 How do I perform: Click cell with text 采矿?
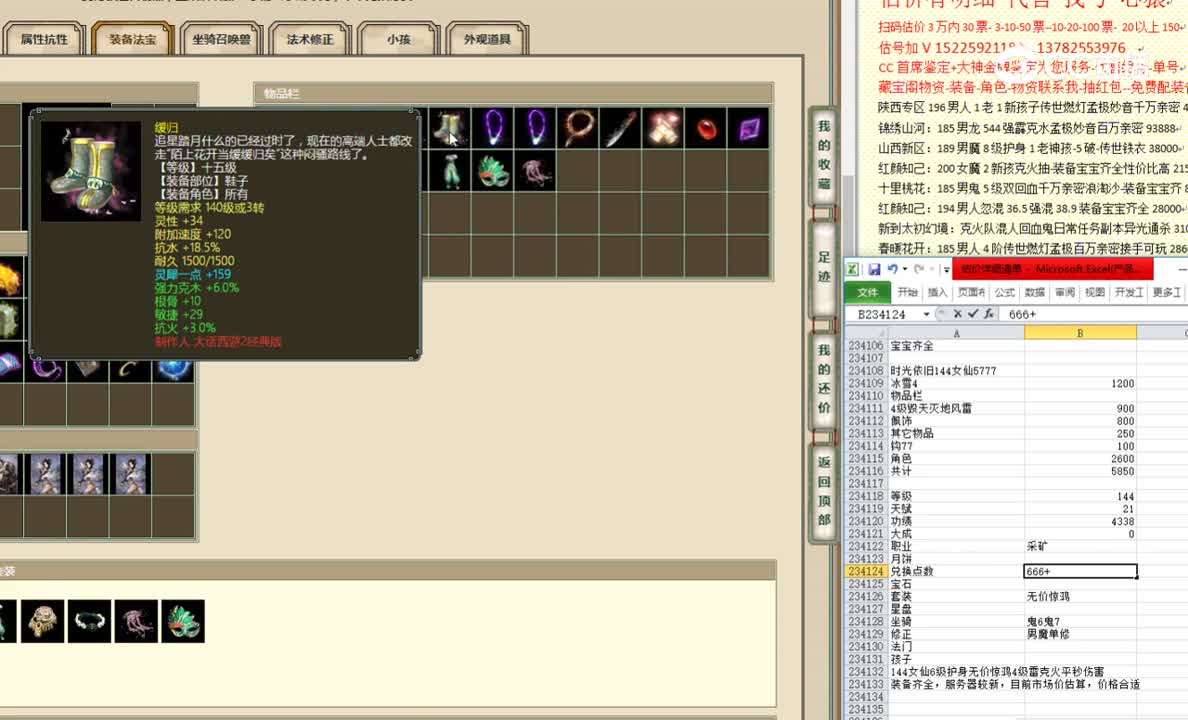pos(1080,546)
